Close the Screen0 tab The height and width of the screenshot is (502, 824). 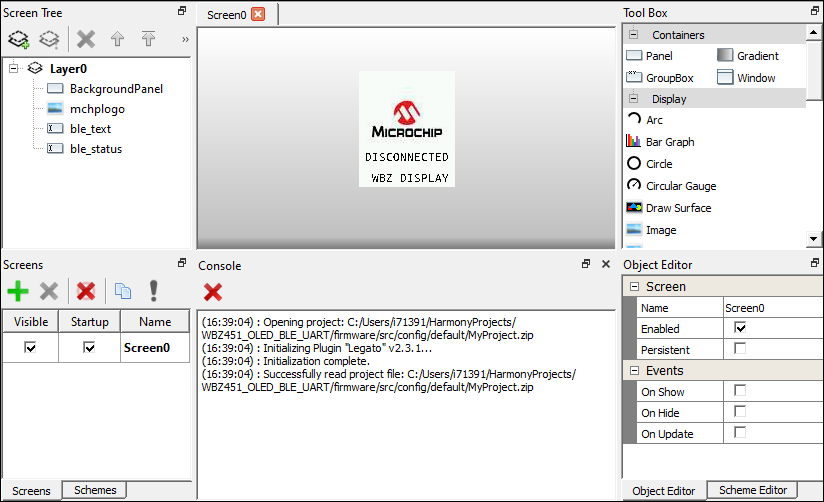pyautogui.click(x=258, y=14)
